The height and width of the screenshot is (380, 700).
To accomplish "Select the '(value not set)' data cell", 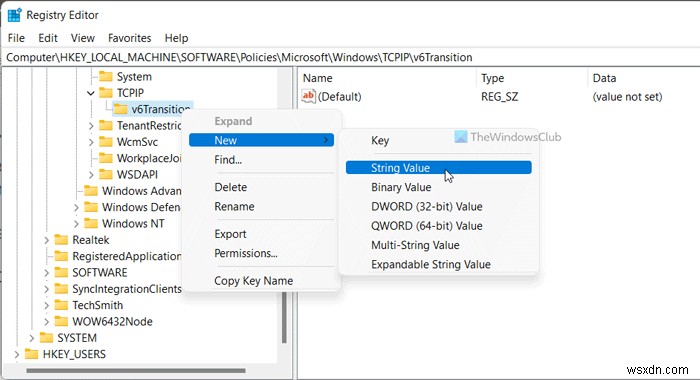I will [627, 96].
